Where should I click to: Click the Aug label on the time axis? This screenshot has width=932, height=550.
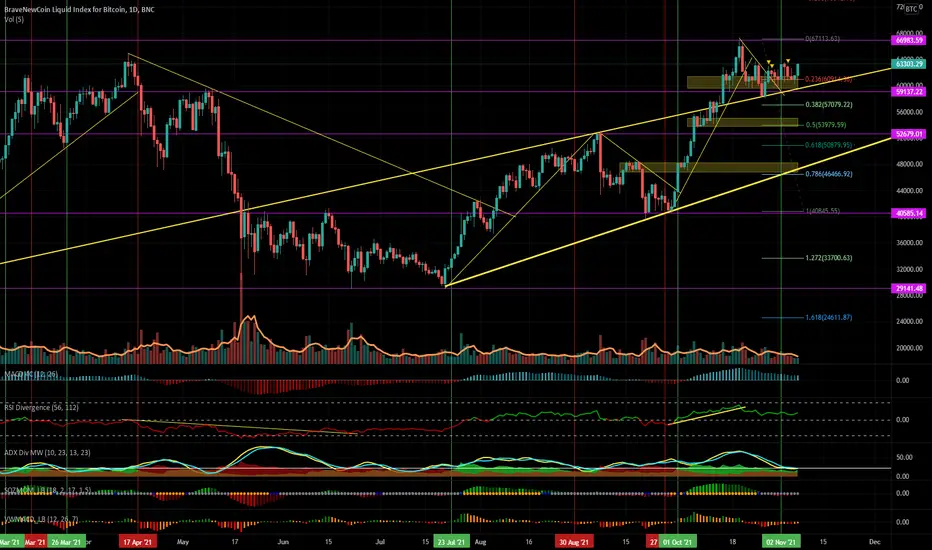tap(481, 542)
